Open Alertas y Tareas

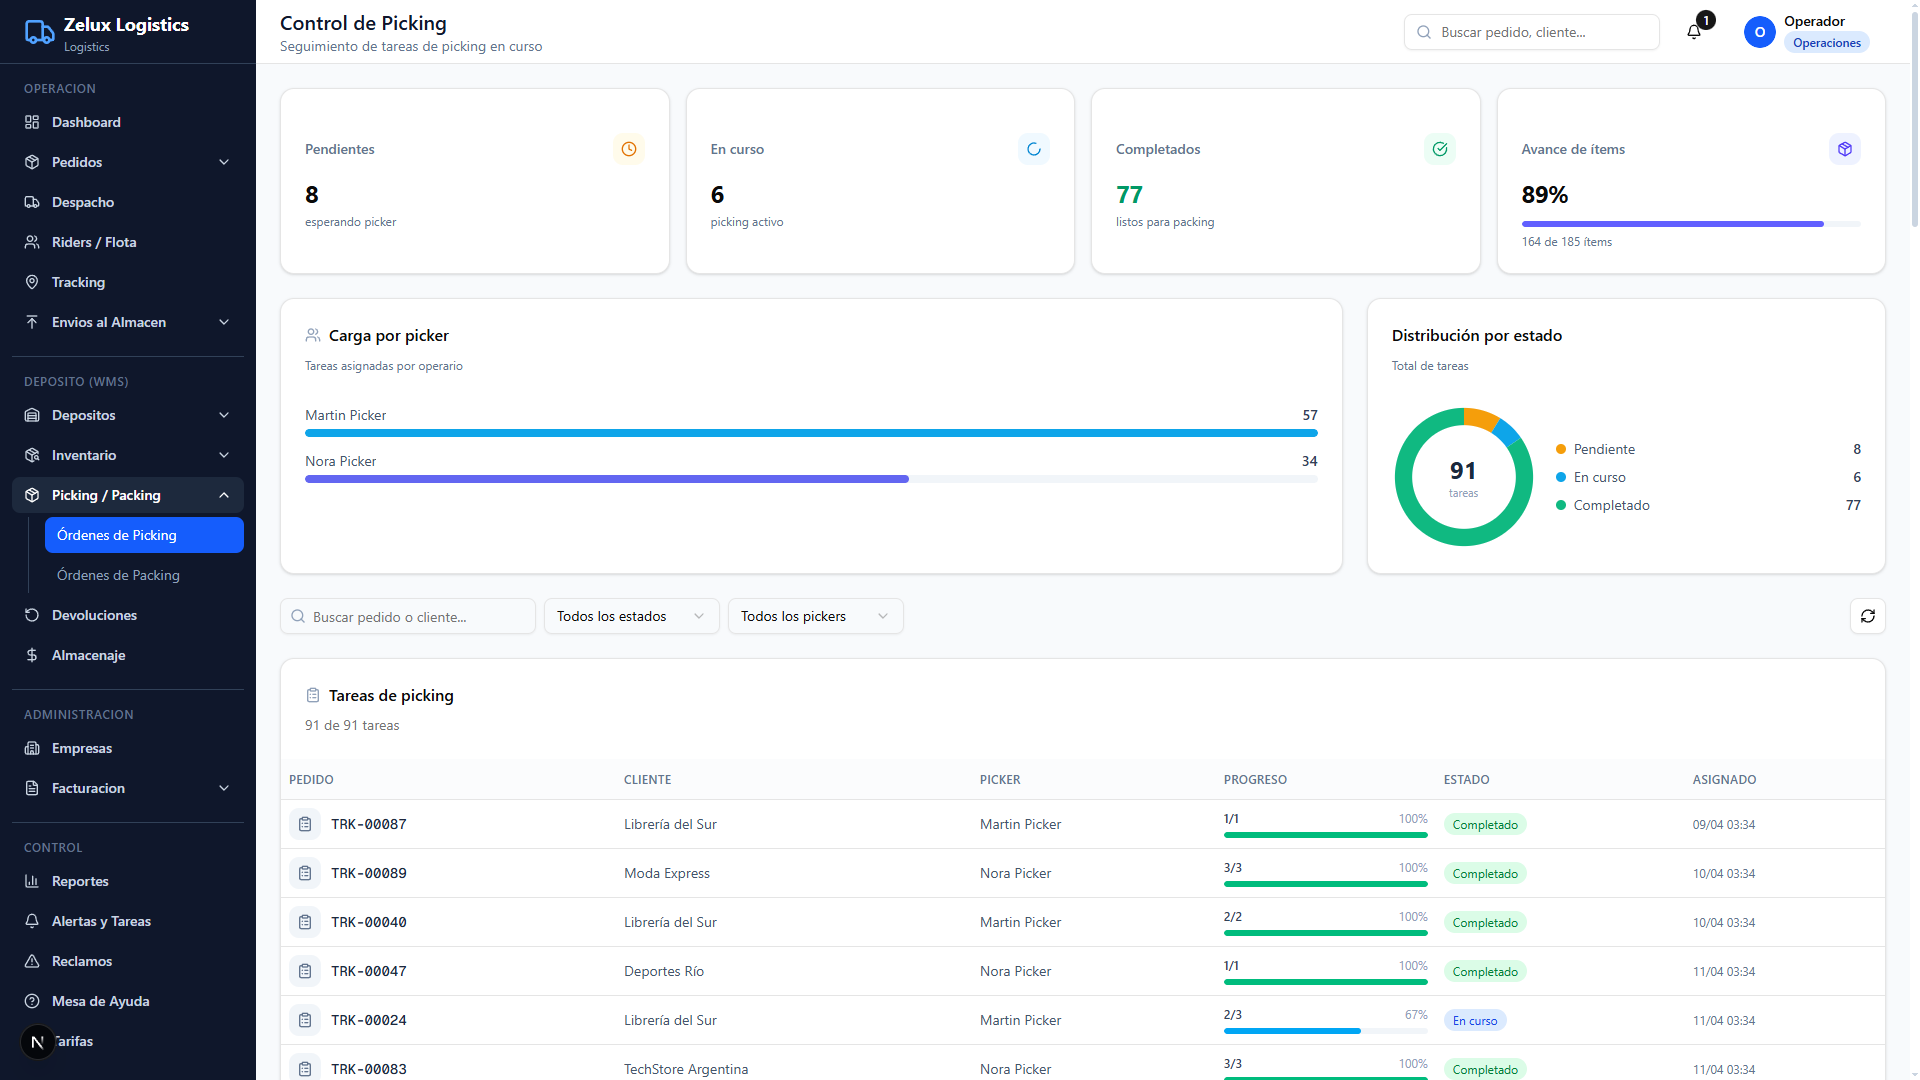pyautogui.click(x=128, y=921)
